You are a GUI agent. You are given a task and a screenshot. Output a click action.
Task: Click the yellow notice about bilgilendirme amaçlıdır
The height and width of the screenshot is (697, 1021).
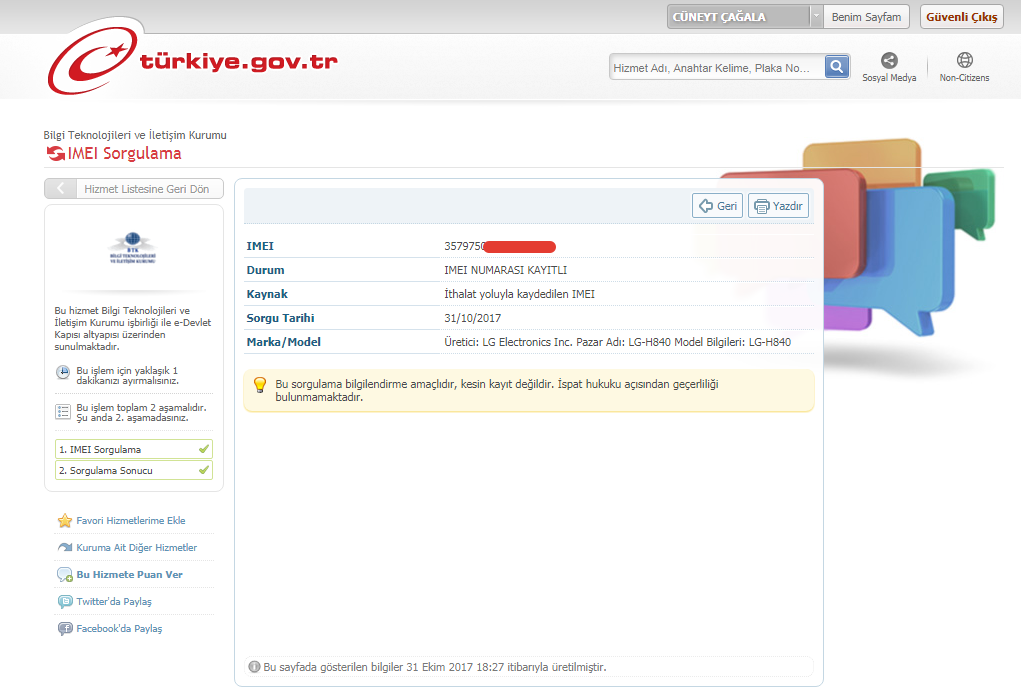point(529,391)
